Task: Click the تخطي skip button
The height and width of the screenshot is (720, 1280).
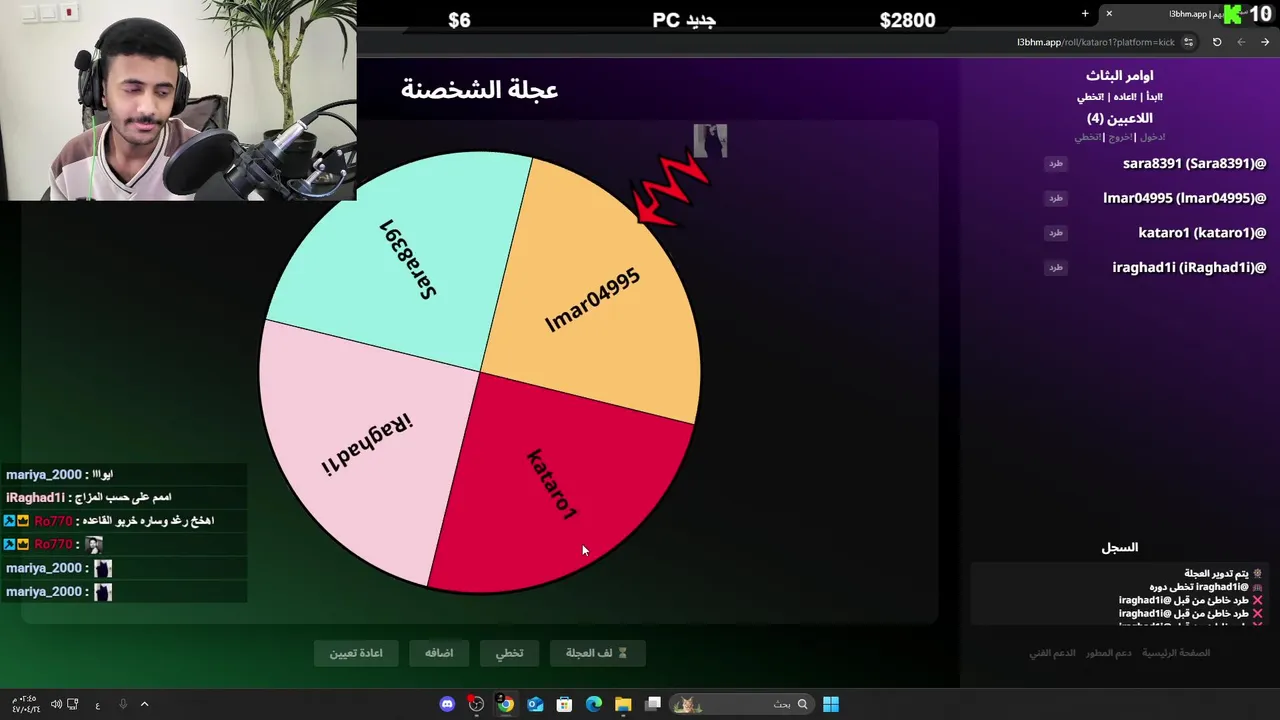Action: (x=509, y=653)
